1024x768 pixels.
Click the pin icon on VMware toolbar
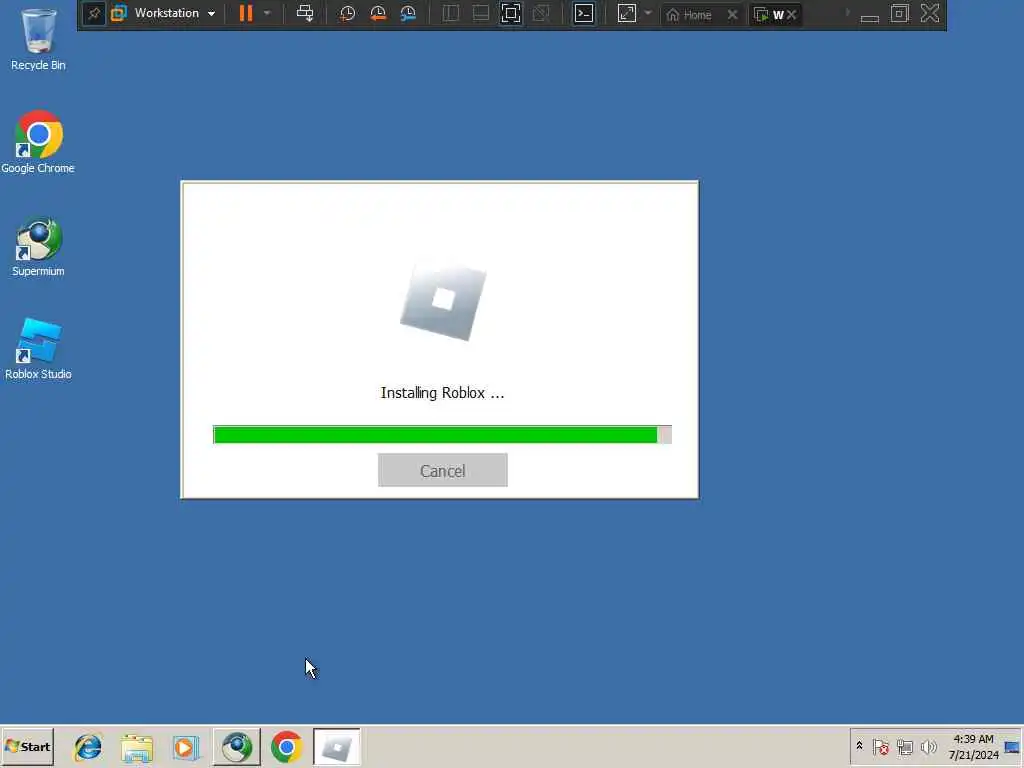(x=94, y=14)
